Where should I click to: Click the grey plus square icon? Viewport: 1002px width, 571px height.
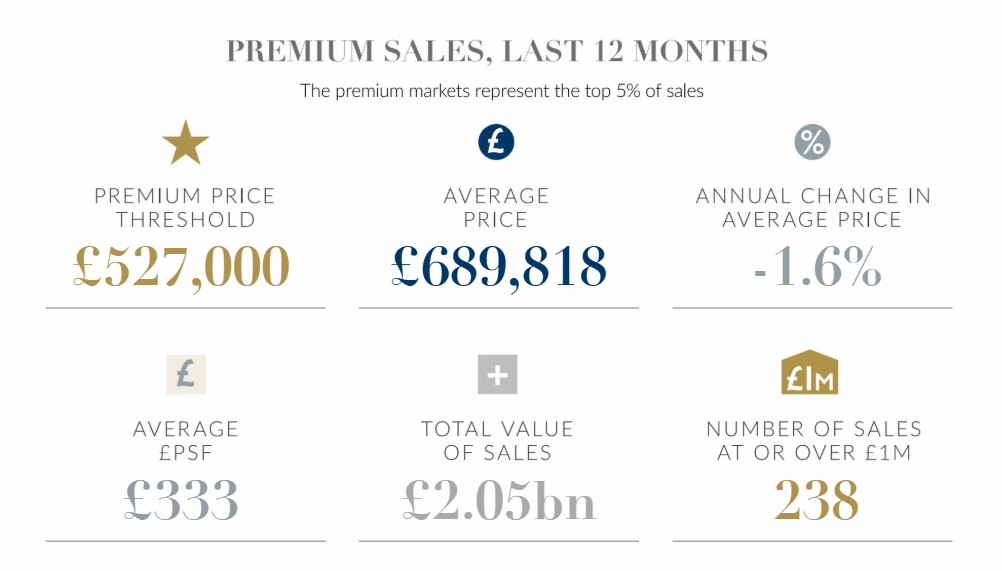(497, 375)
